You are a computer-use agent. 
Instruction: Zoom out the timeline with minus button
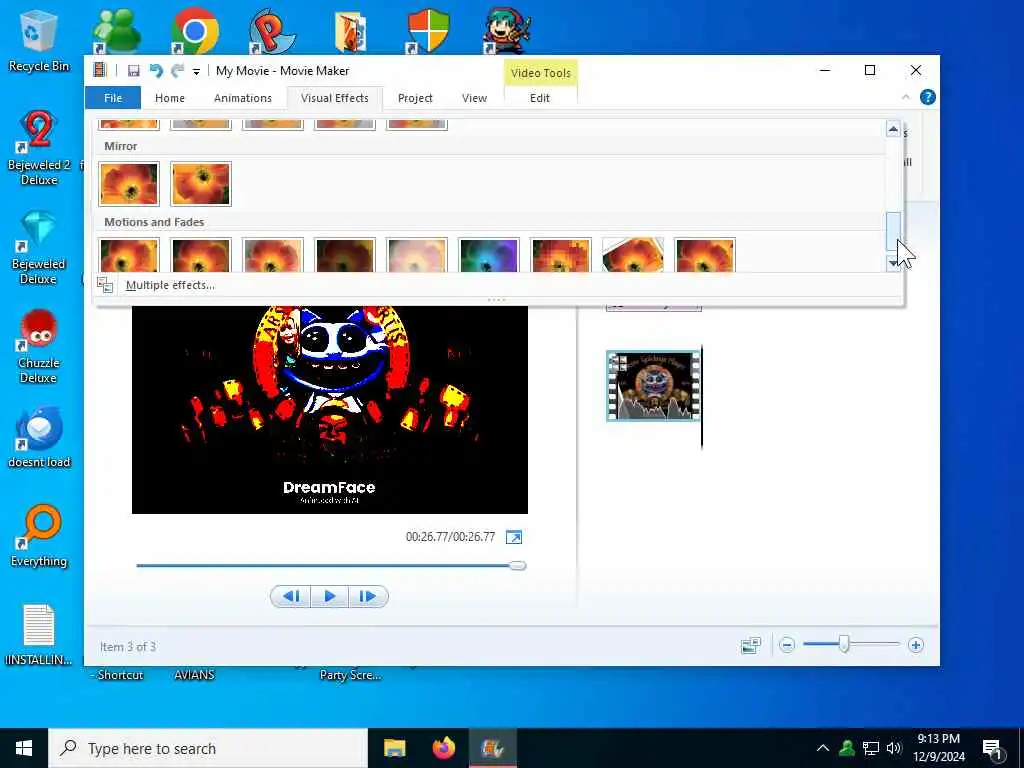(x=787, y=645)
